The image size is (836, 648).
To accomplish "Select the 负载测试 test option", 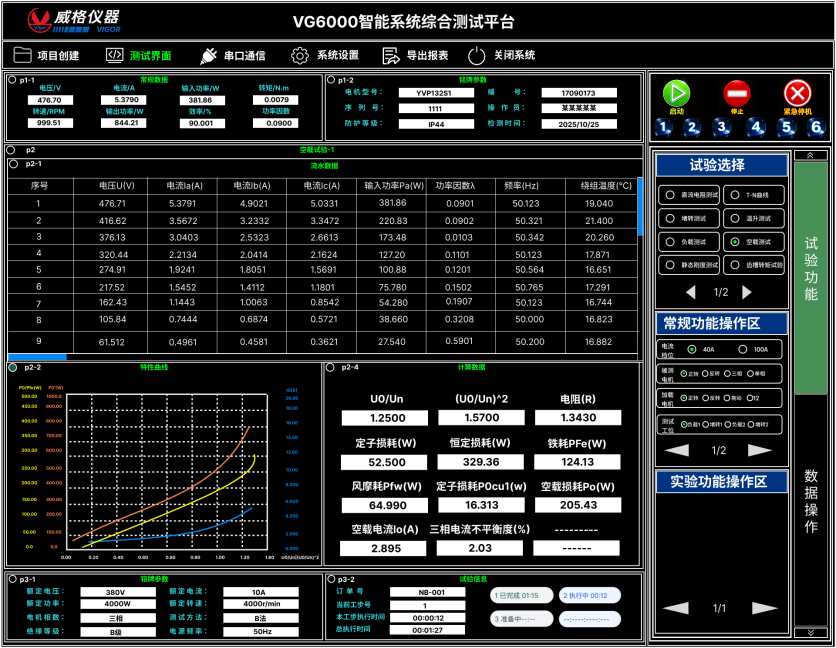I will pos(689,242).
